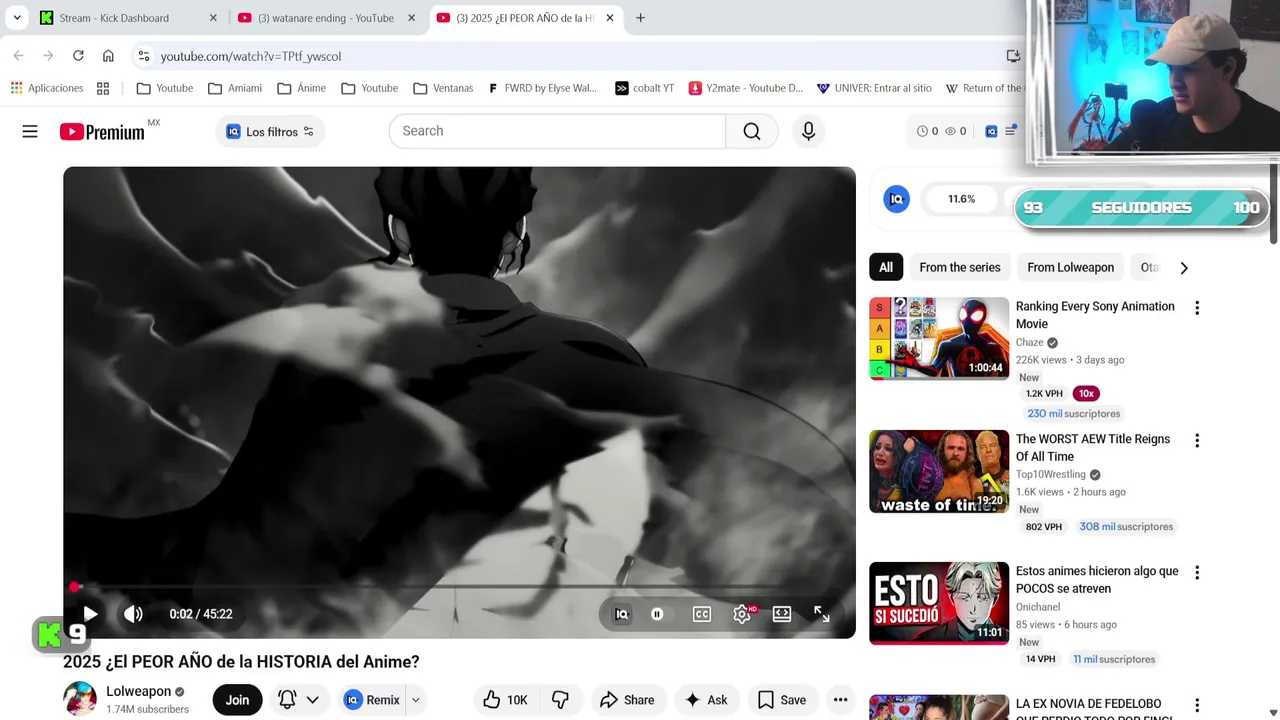Open more actions under the video
Image resolution: width=1280 pixels, height=720 pixels.
point(841,700)
